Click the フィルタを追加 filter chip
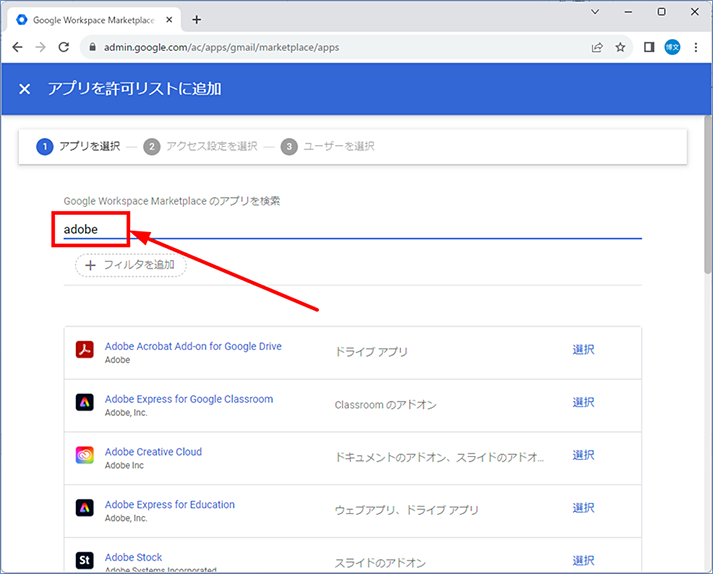 131,265
